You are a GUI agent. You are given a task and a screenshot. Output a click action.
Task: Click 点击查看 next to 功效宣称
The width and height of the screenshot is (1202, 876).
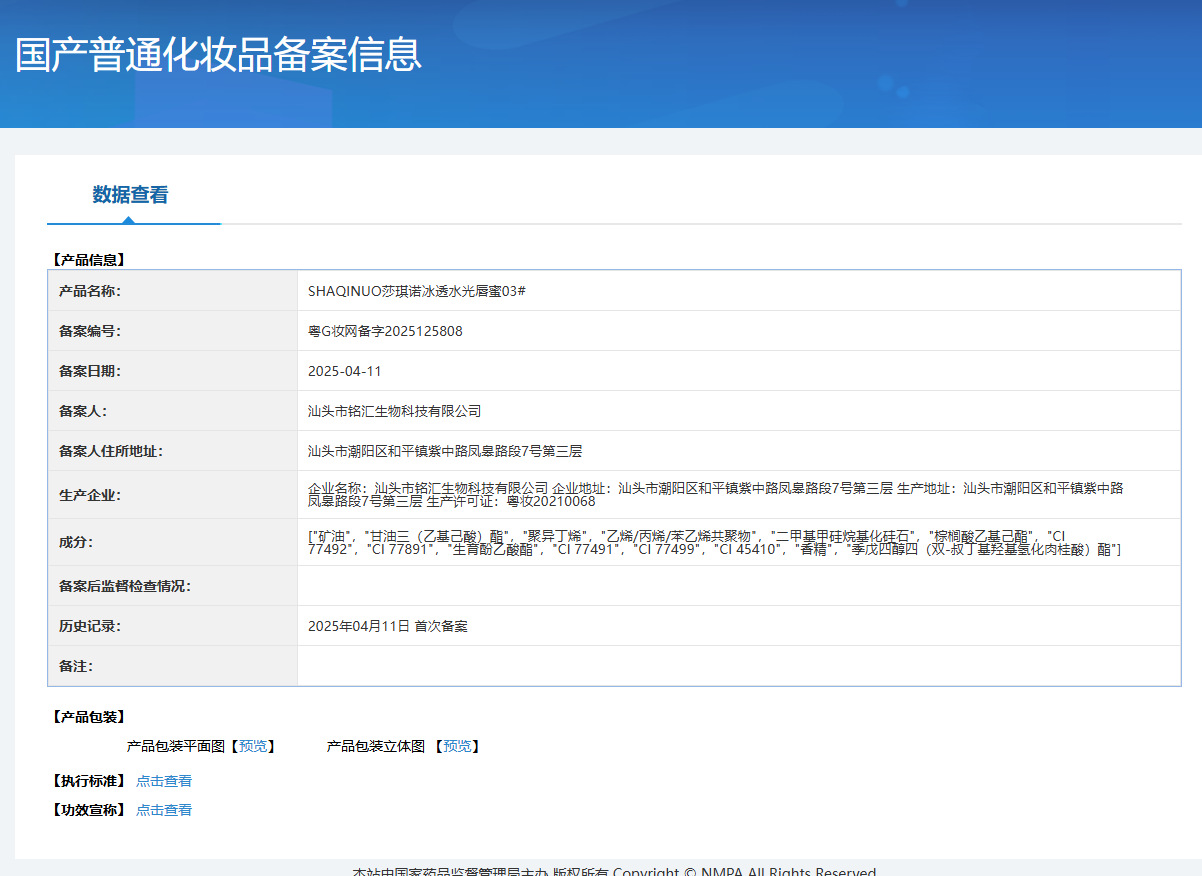(164, 810)
